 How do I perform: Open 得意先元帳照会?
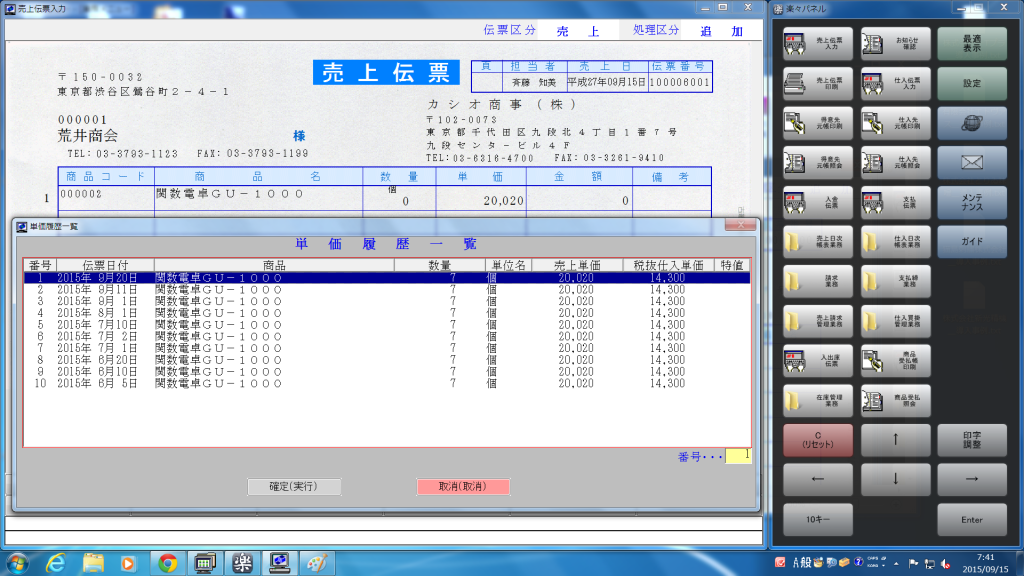[818, 163]
